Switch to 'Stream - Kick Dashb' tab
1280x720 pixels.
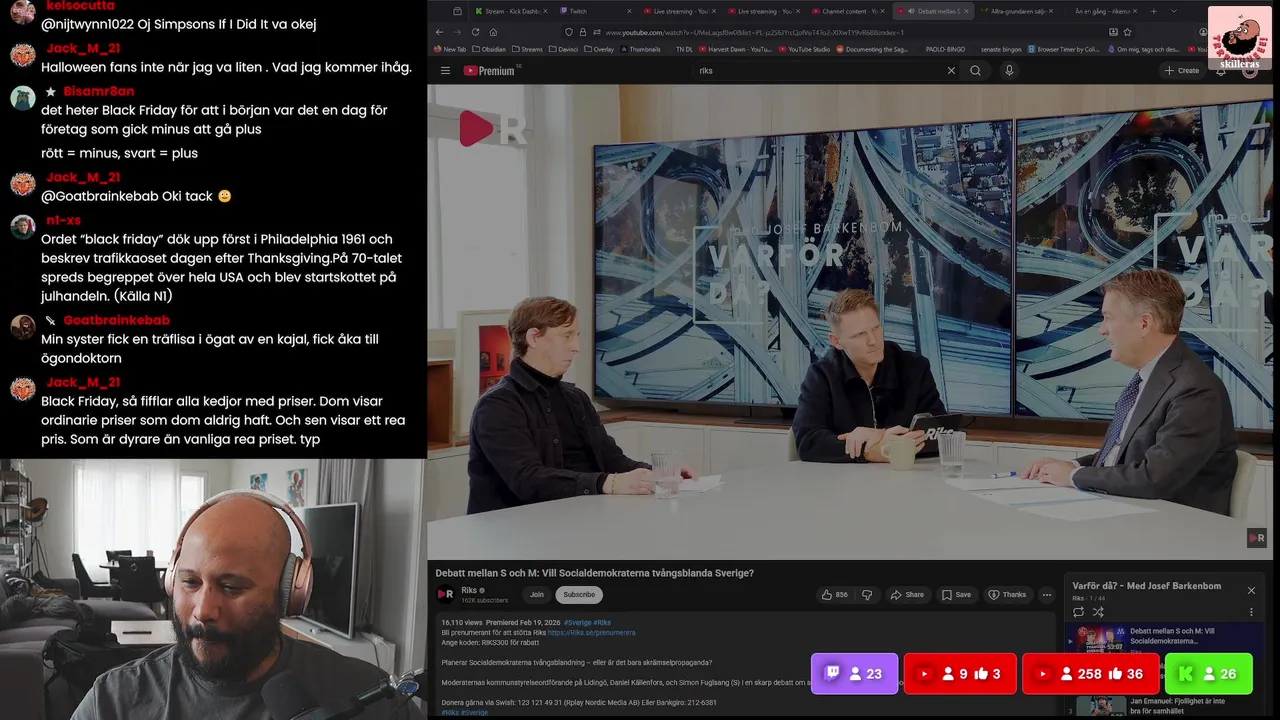510,11
